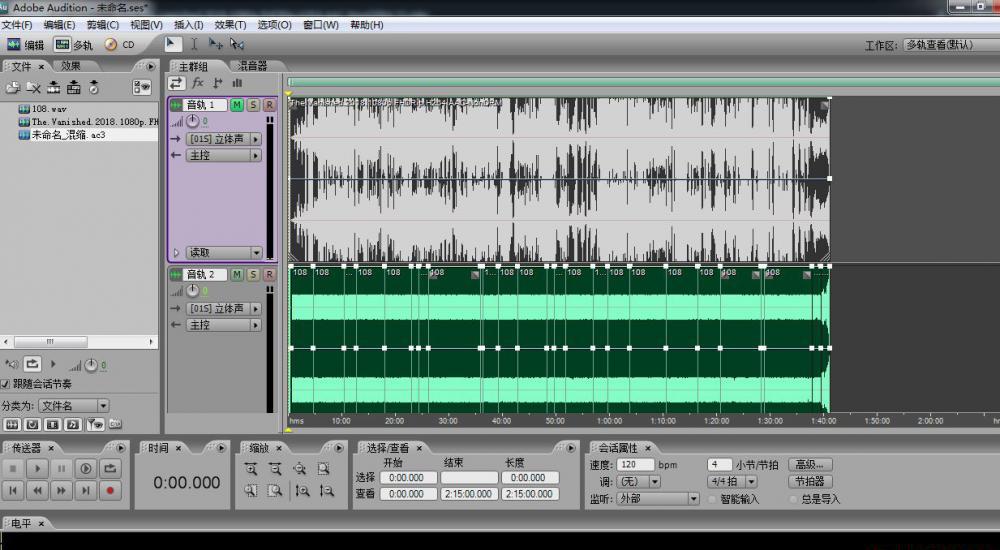Screen dimensions: 1000x550
Task: Arm 音轨 2 for record with R
Action: click(270, 274)
